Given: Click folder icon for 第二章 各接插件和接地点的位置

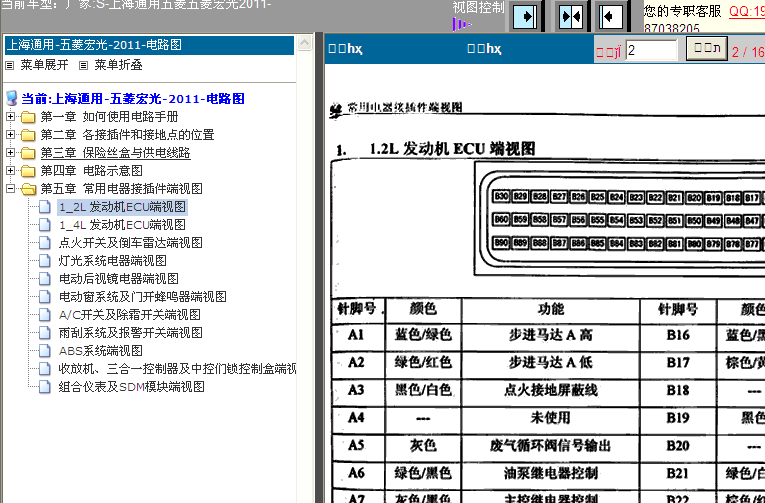Looking at the screenshot, I should [28, 135].
